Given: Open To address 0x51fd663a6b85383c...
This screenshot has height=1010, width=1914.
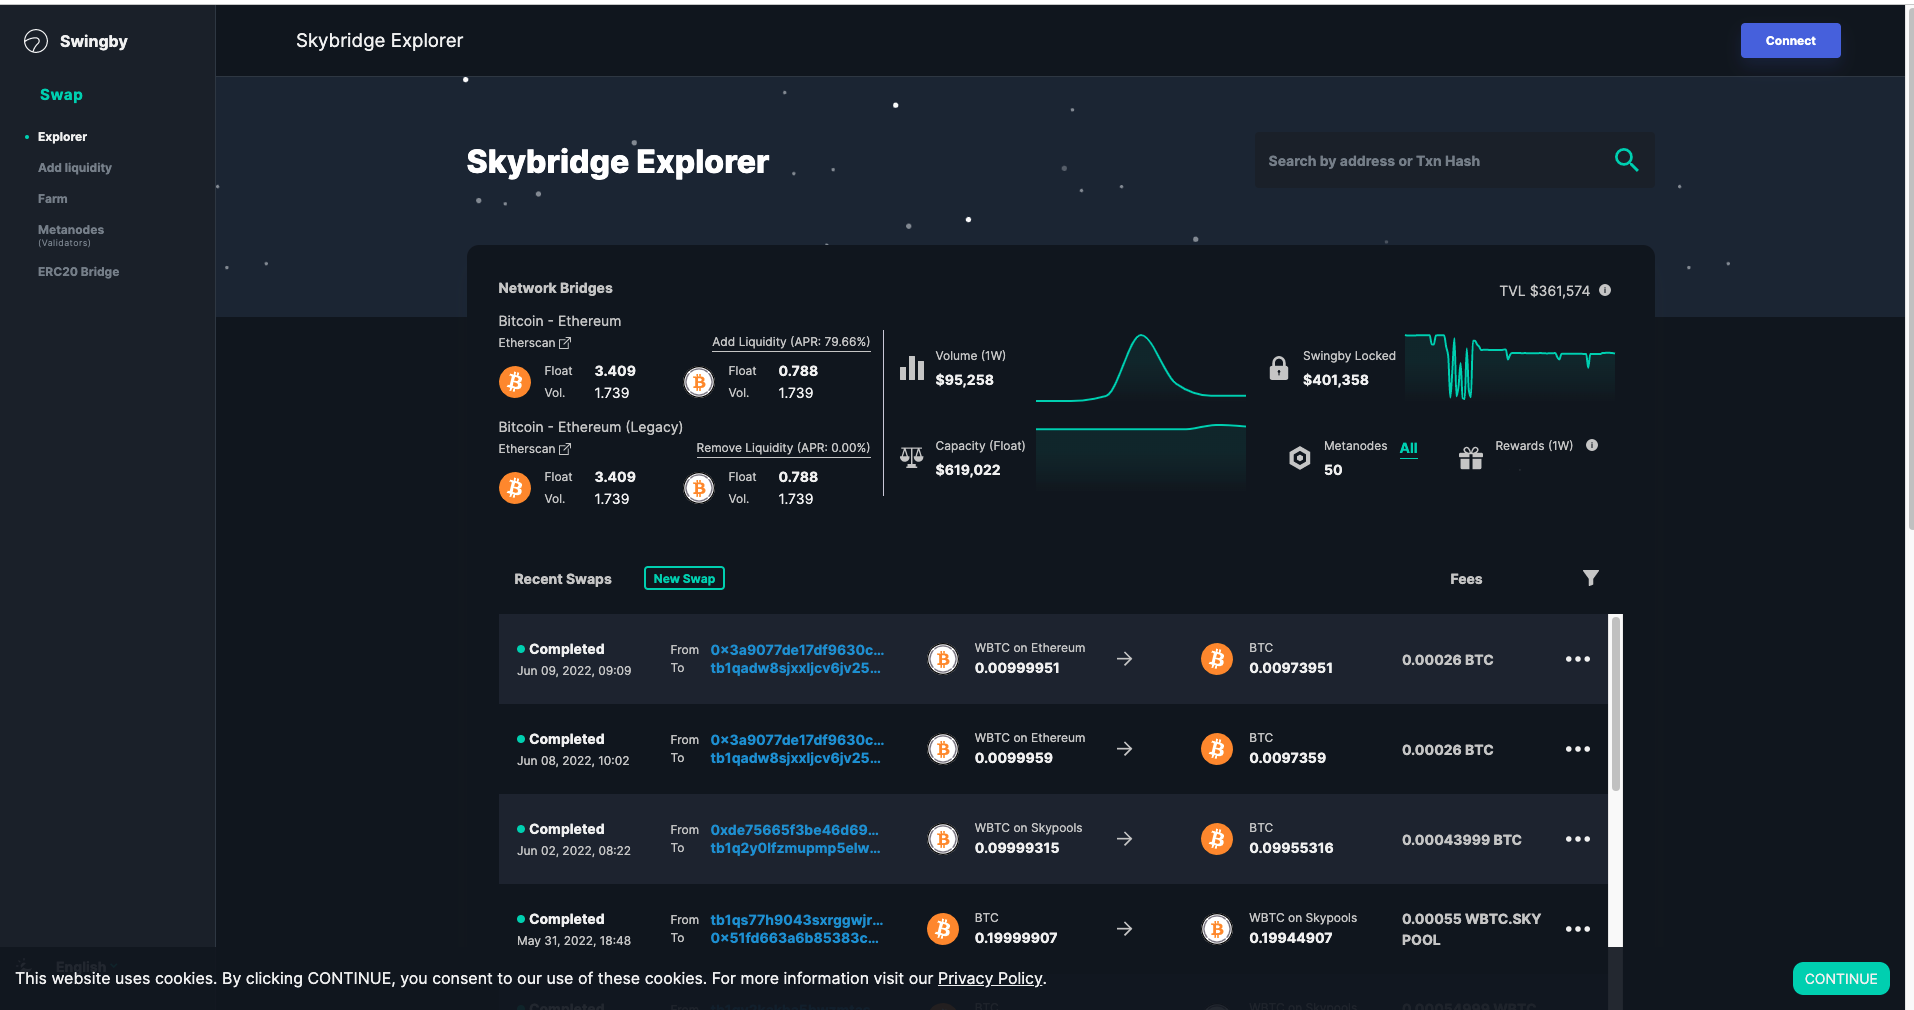Looking at the screenshot, I should [x=795, y=938].
